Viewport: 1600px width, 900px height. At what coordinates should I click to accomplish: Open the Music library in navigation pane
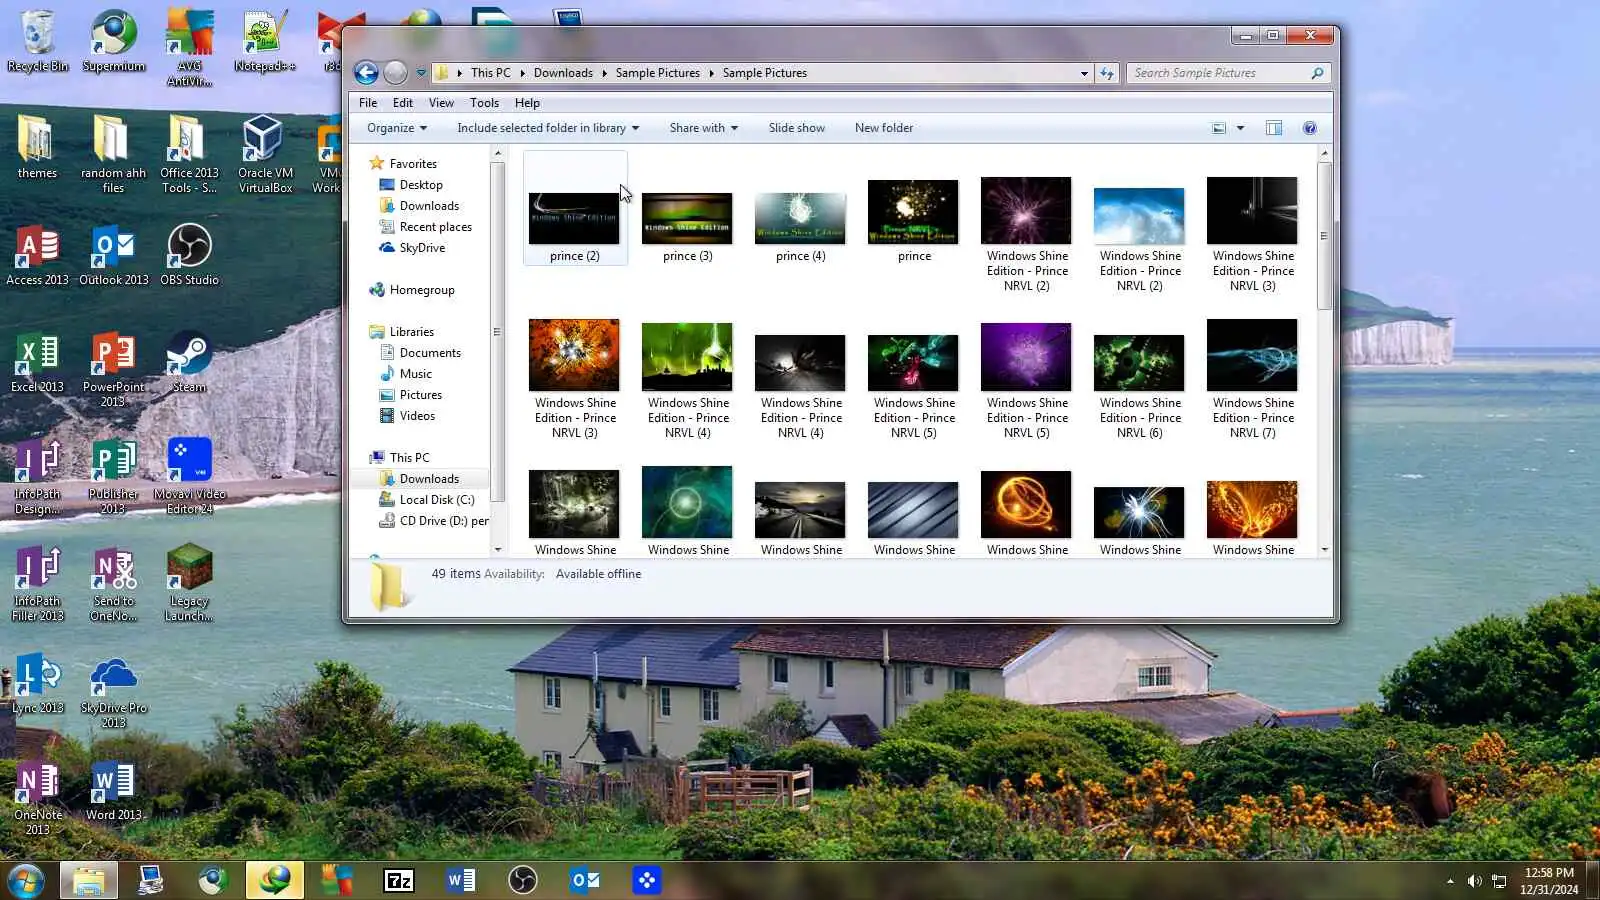click(416, 374)
